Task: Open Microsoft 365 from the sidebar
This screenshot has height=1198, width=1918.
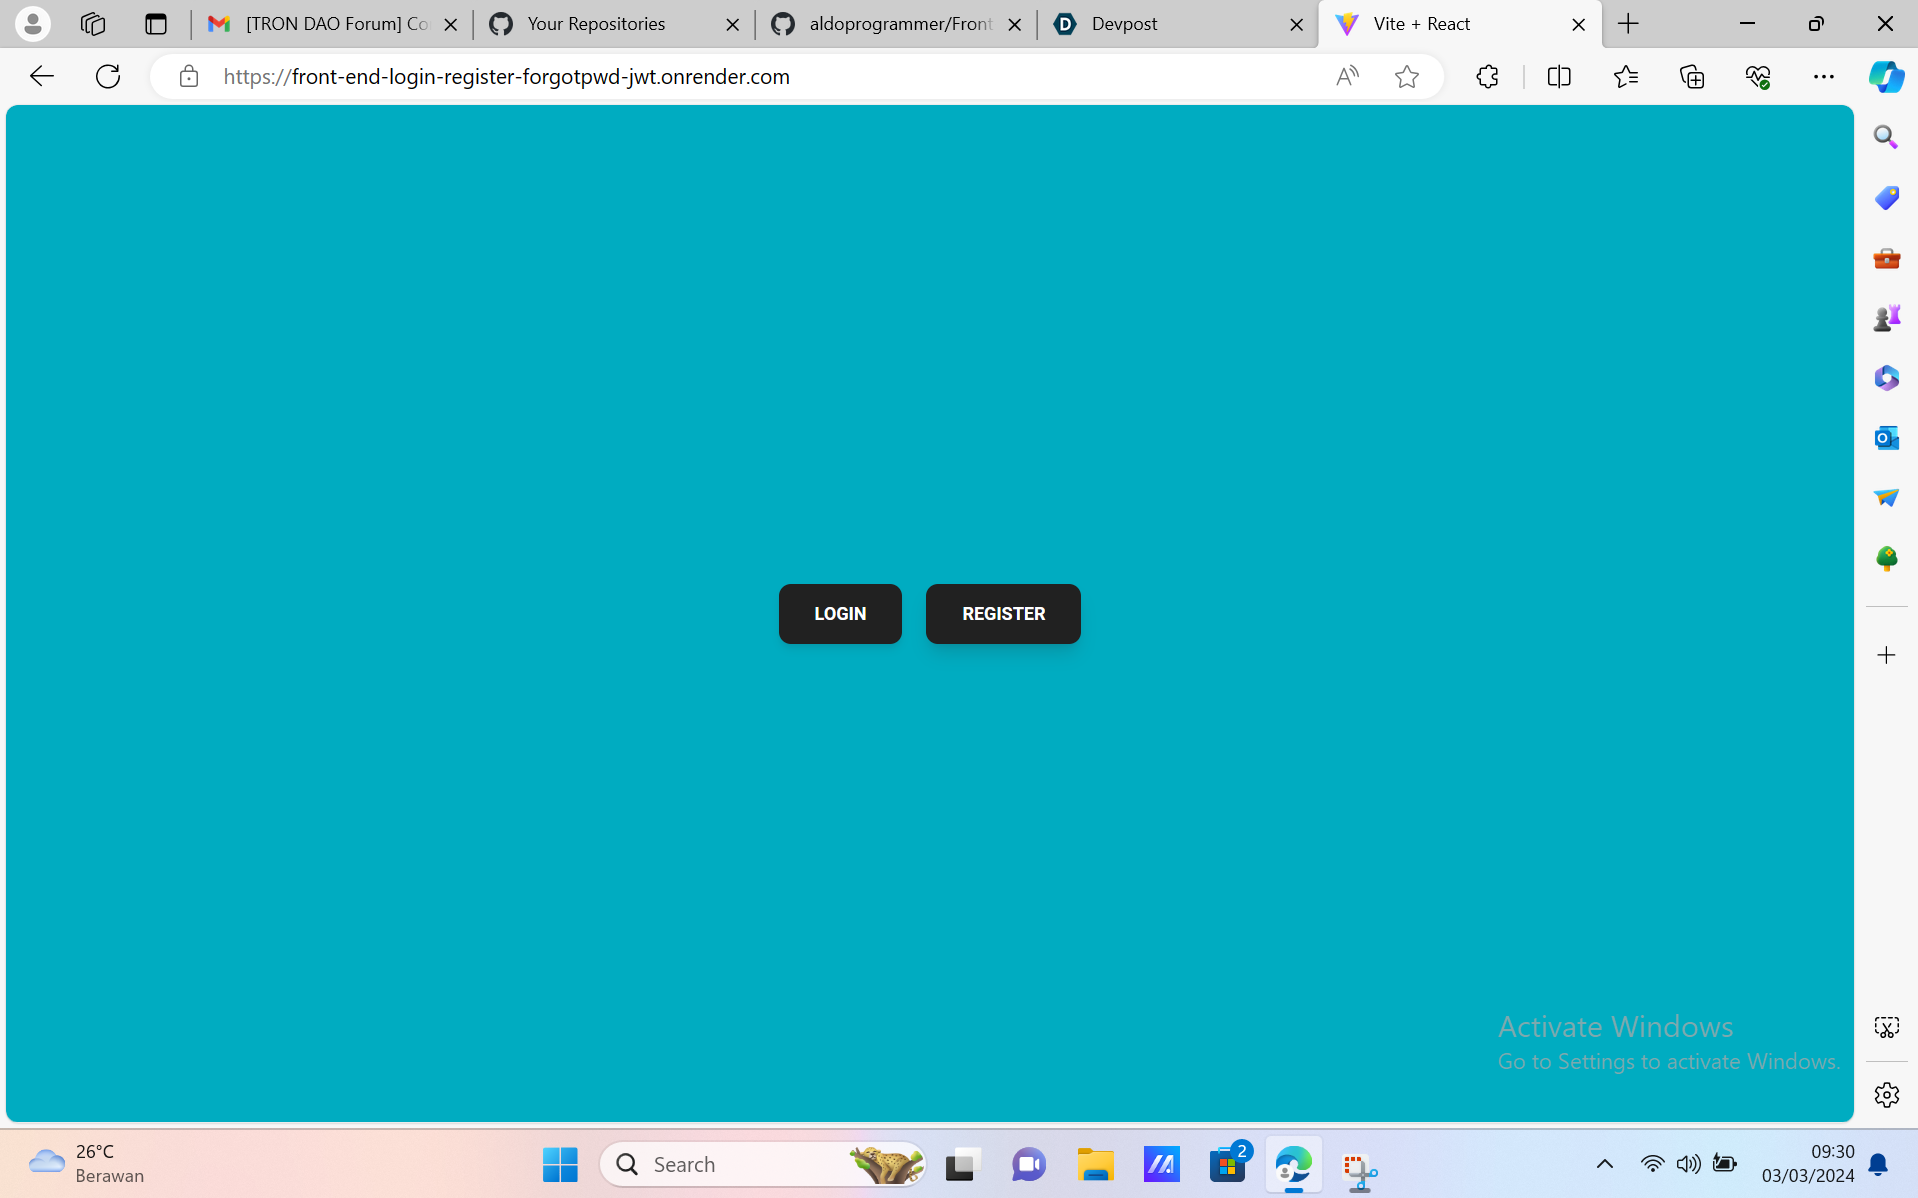Action: (x=1886, y=377)
